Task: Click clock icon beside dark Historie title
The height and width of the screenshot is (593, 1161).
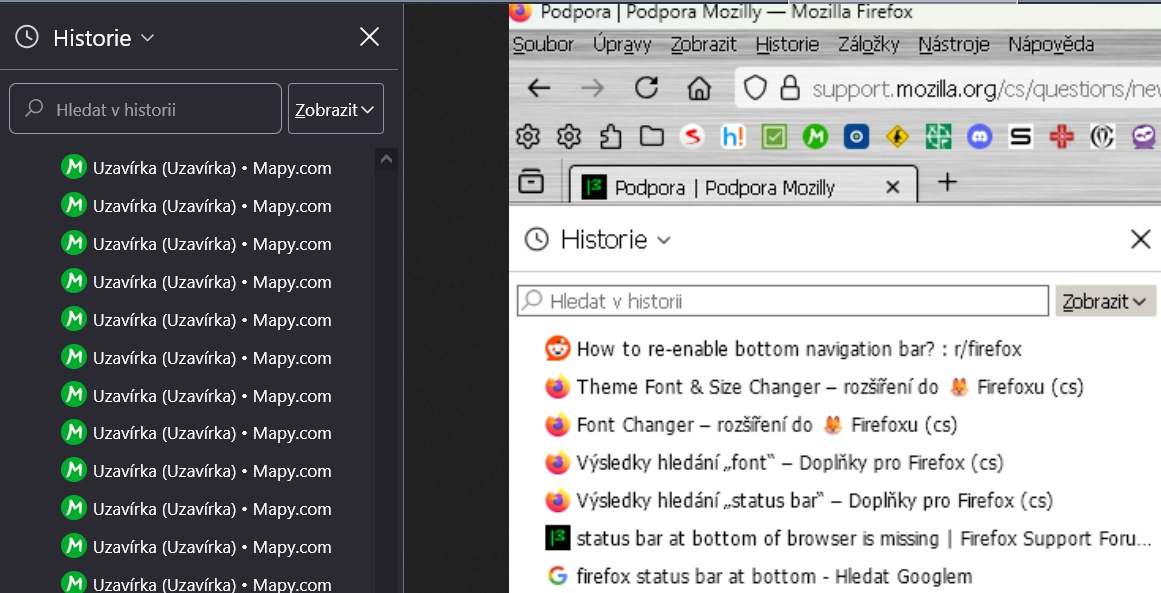Action: pyautogui.click(x=27, y=37)
